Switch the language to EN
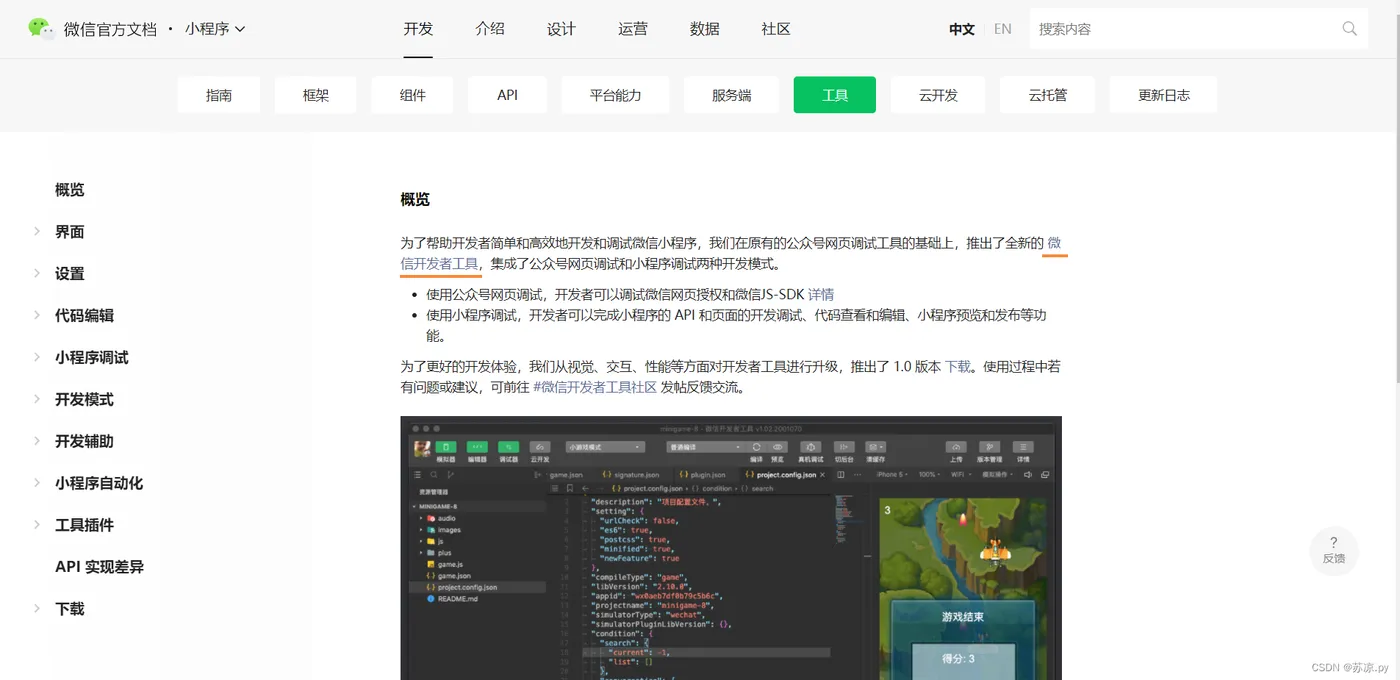Image resolution: width=1400 pixels, height=680 pixels. click(x=1003, y=29)
